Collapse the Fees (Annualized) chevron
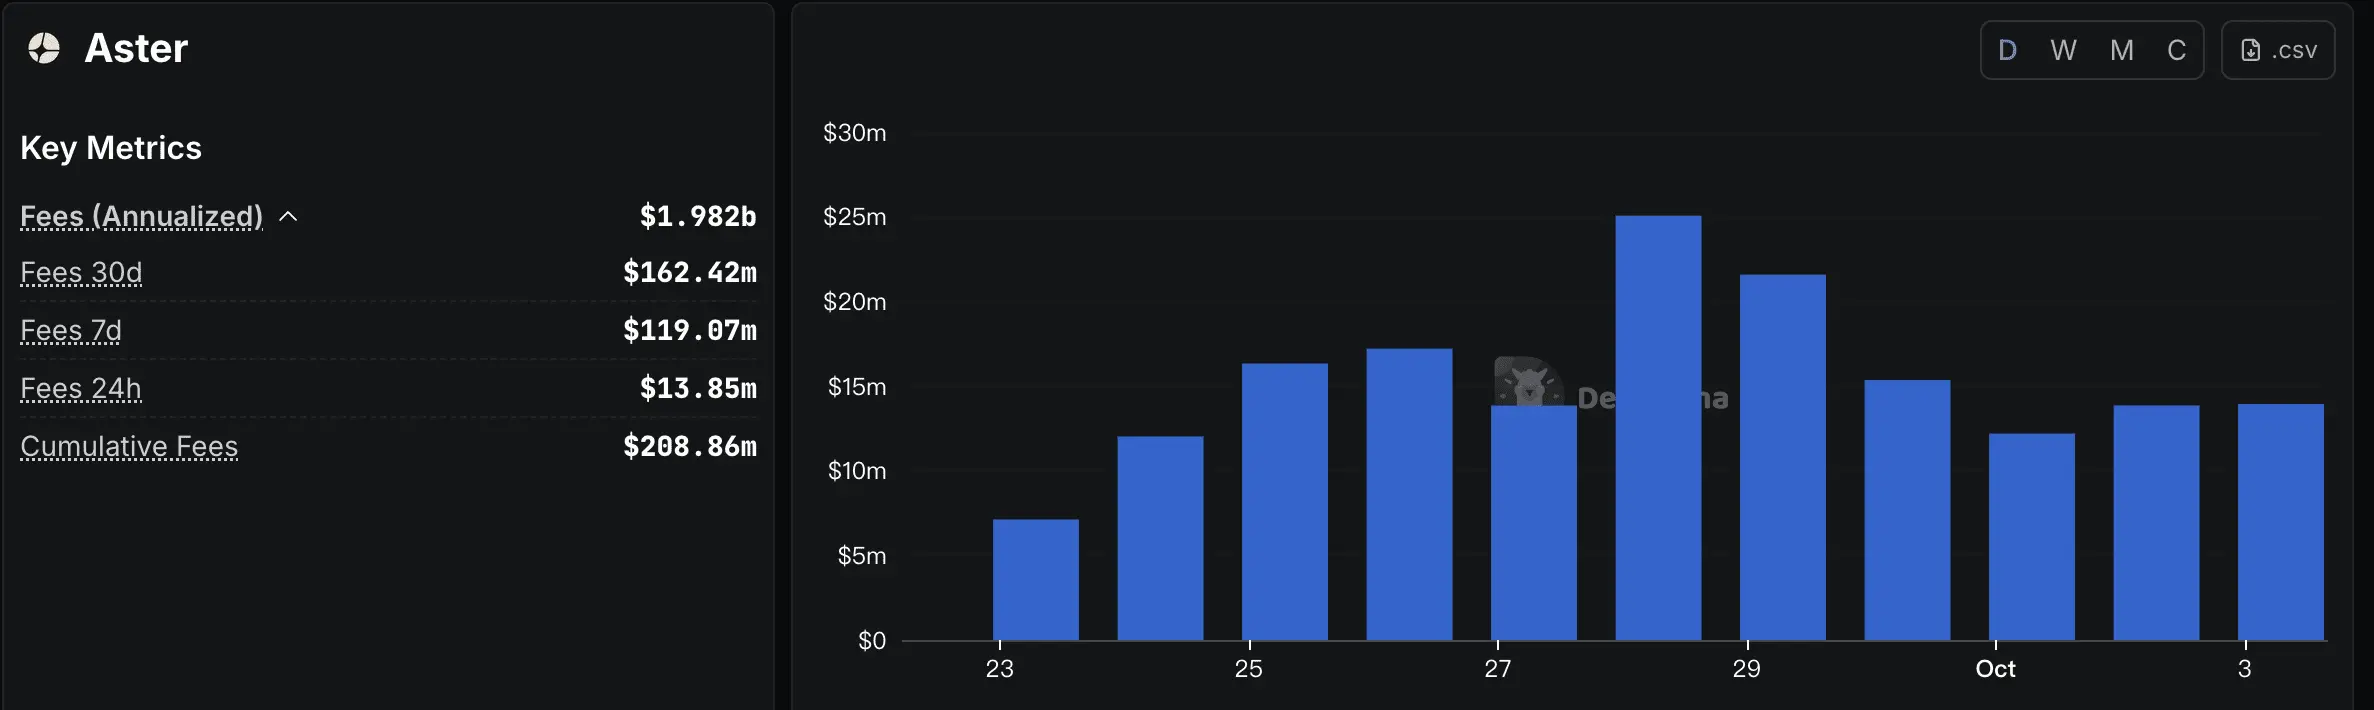This screenshot has width=2374, height=710. (288, 216)
